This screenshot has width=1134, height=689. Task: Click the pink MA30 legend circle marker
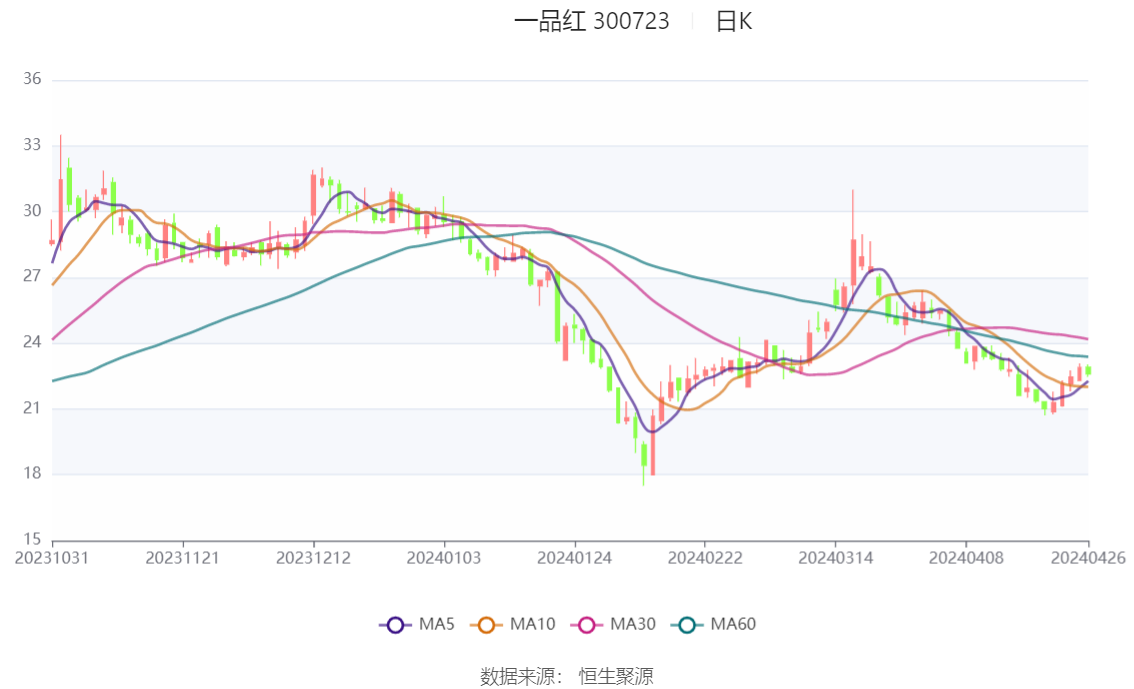pyautogui.click(x=587, y=625)
